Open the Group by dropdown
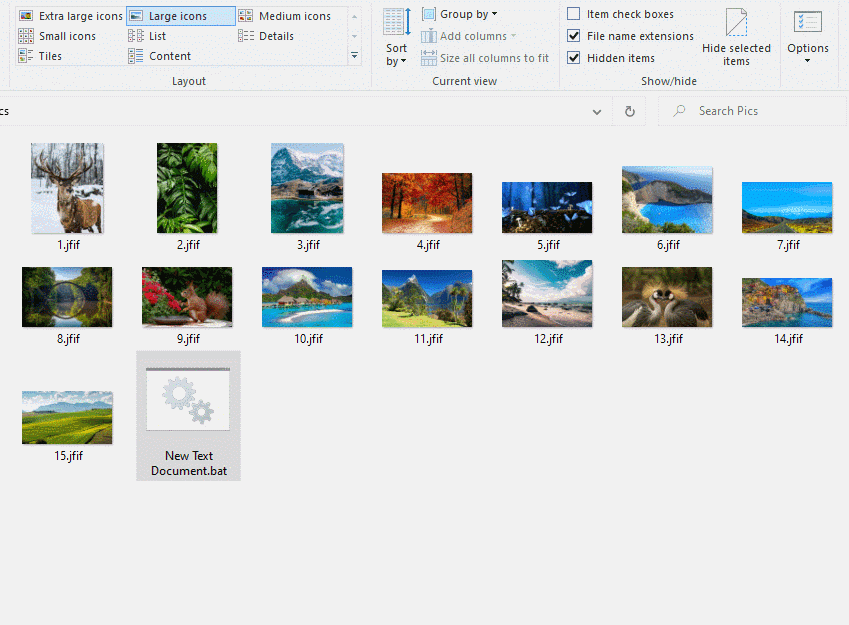 tap(459, 13)
